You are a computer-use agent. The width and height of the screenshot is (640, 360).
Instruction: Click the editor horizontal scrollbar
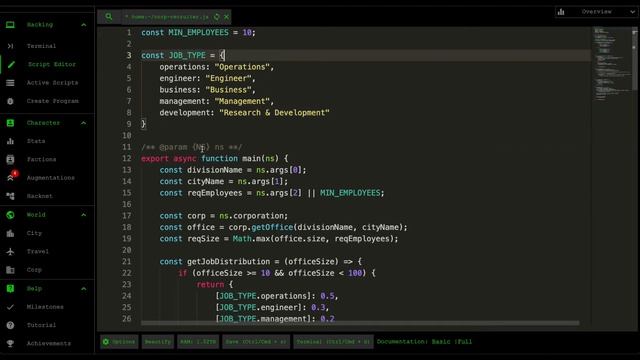pos(360,323)
